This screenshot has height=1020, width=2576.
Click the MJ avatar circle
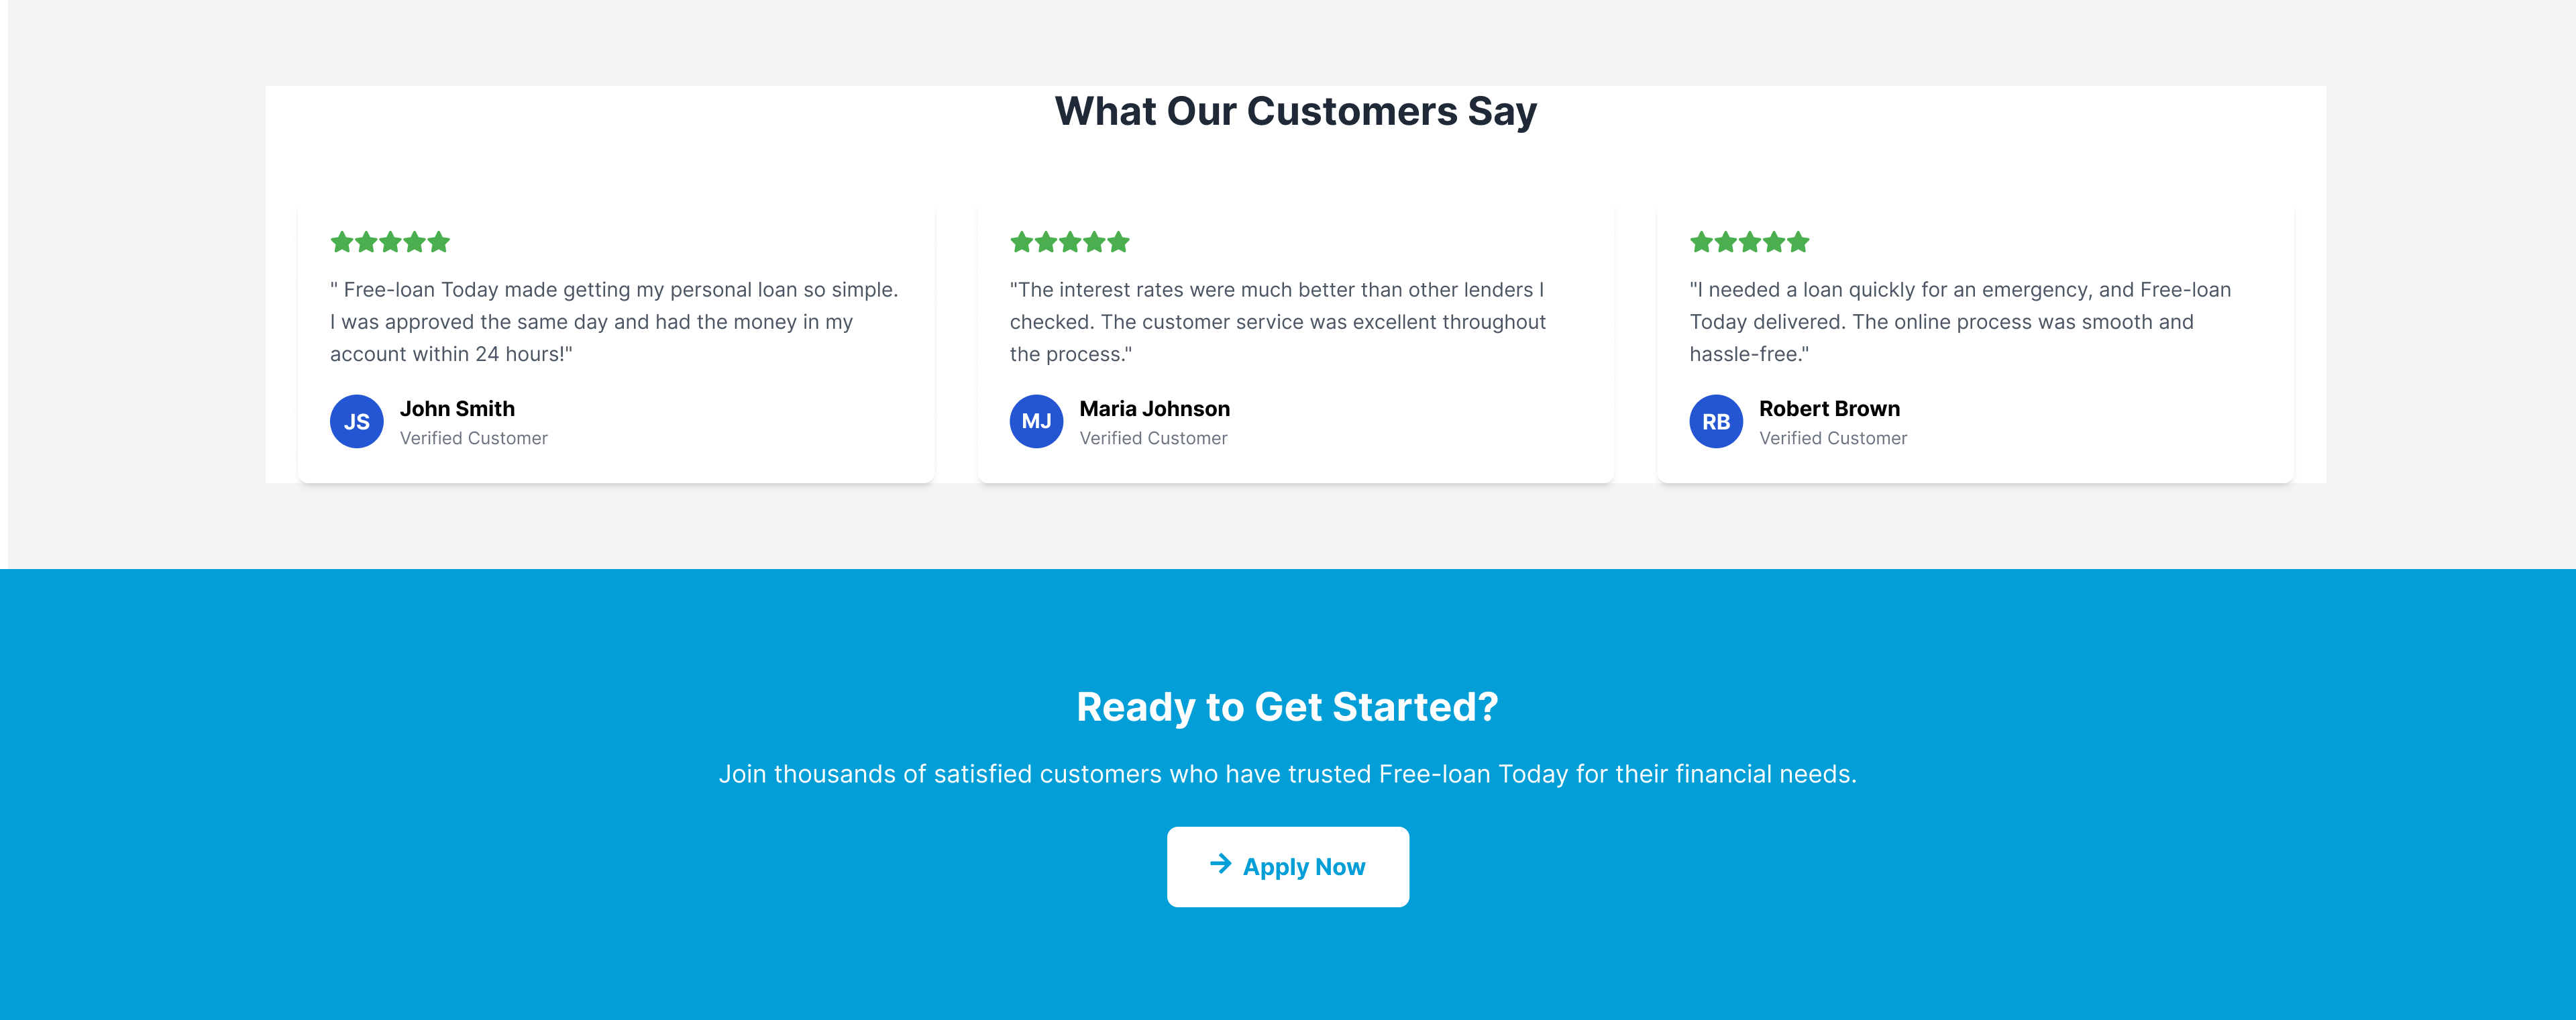pyautogui.click(x=1036, y=422)
